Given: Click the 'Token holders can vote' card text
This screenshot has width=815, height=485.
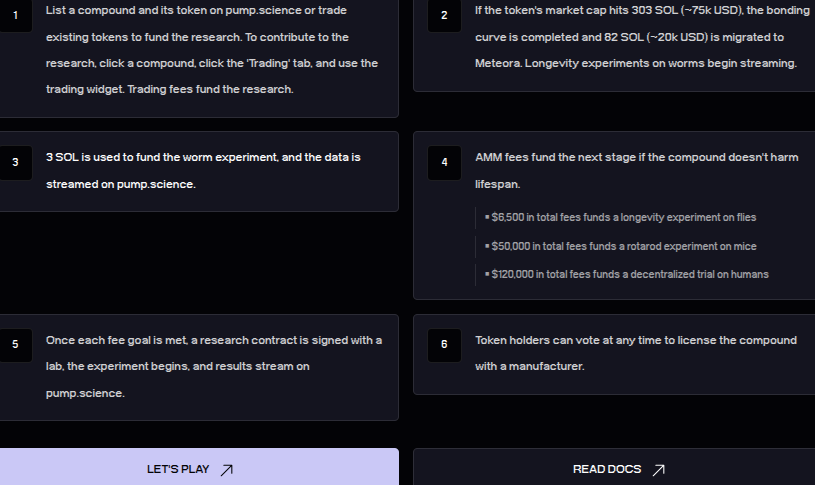Looking at the screenshot, I should pos(636,353).
